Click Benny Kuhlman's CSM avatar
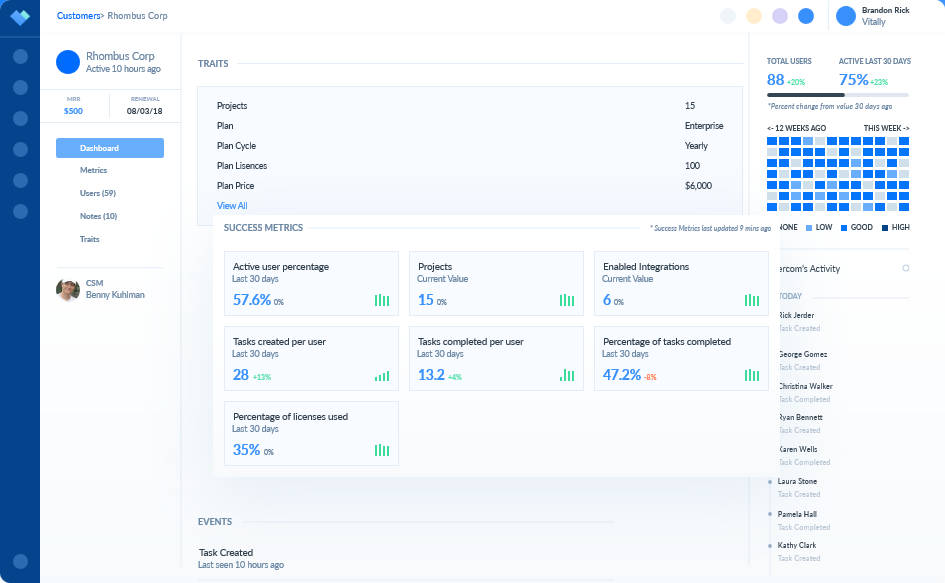The width and height of the screenshot is (945, 583). coord(68,289)
